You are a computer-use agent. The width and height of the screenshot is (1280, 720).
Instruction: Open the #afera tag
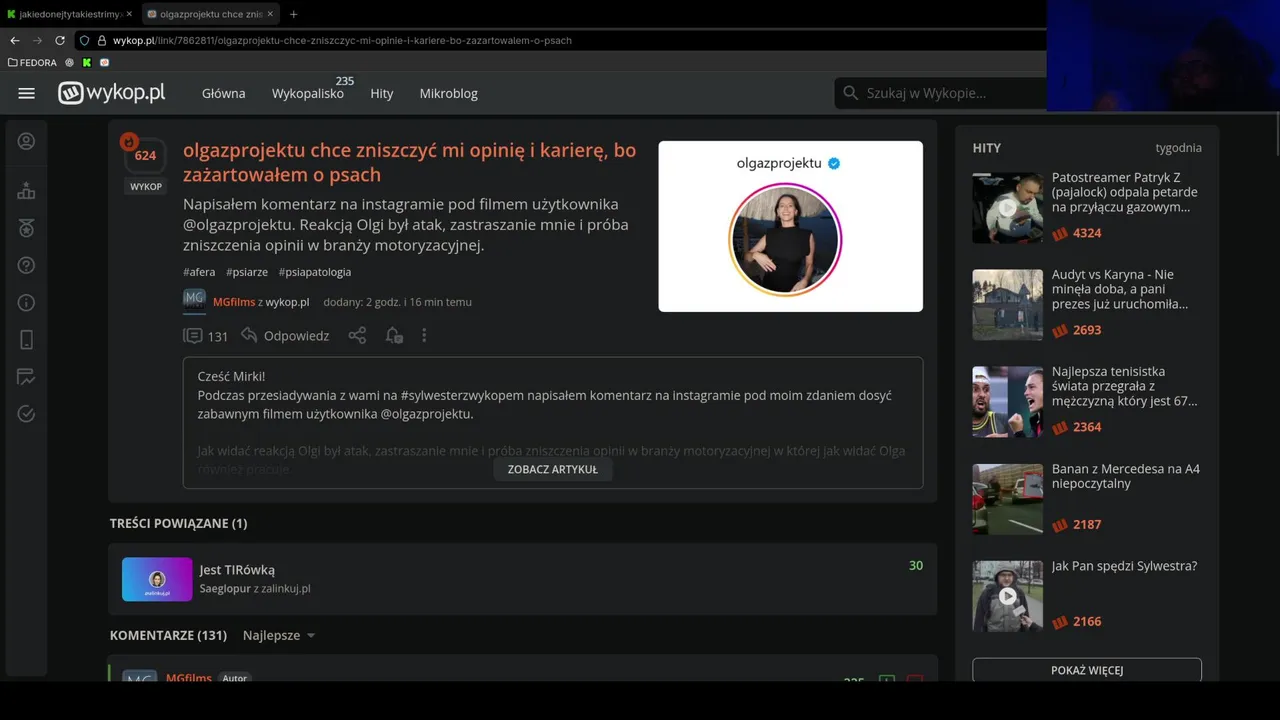(x=199, y=272)
